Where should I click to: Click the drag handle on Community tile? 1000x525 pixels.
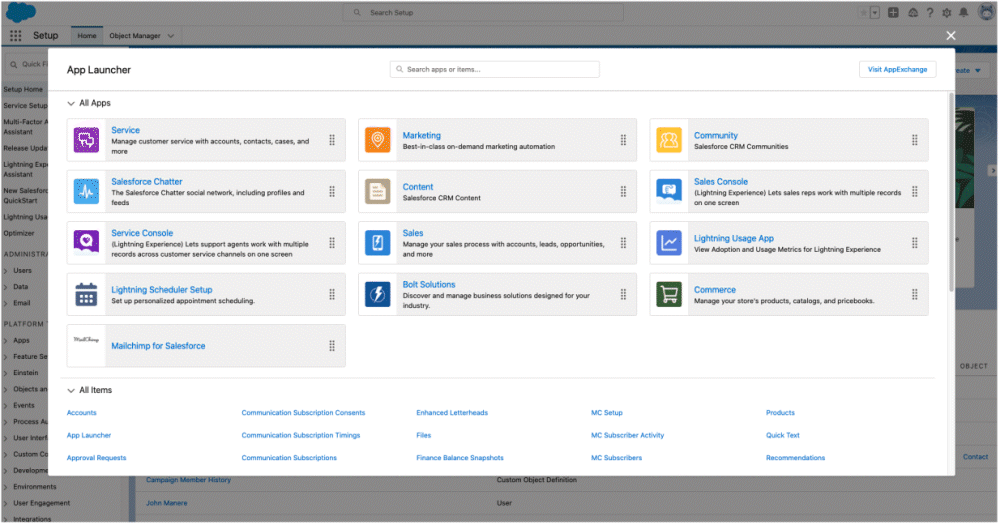915,140
